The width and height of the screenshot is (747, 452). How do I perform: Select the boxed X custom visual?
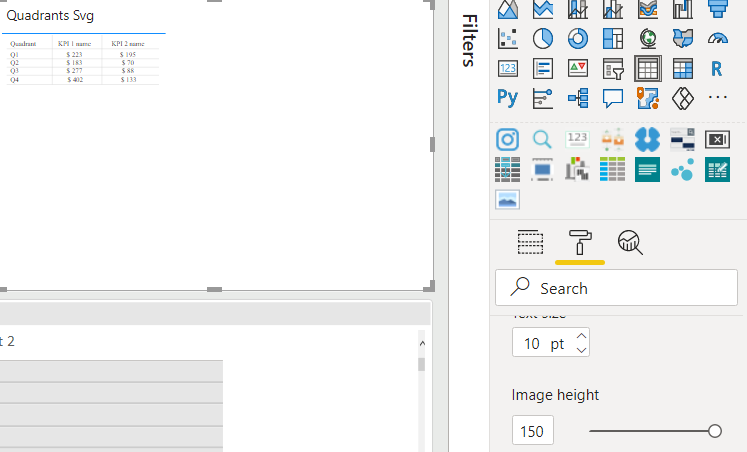tap(717, 140)
